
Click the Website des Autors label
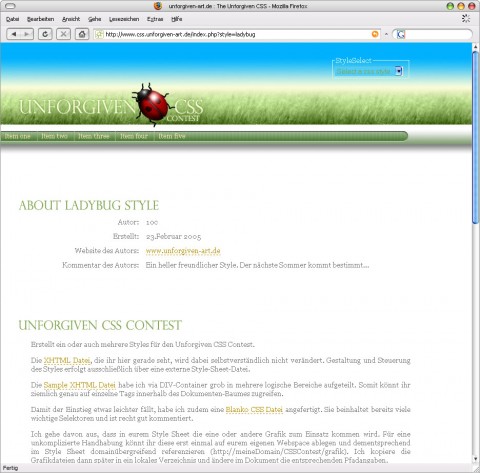coord(107,250)
